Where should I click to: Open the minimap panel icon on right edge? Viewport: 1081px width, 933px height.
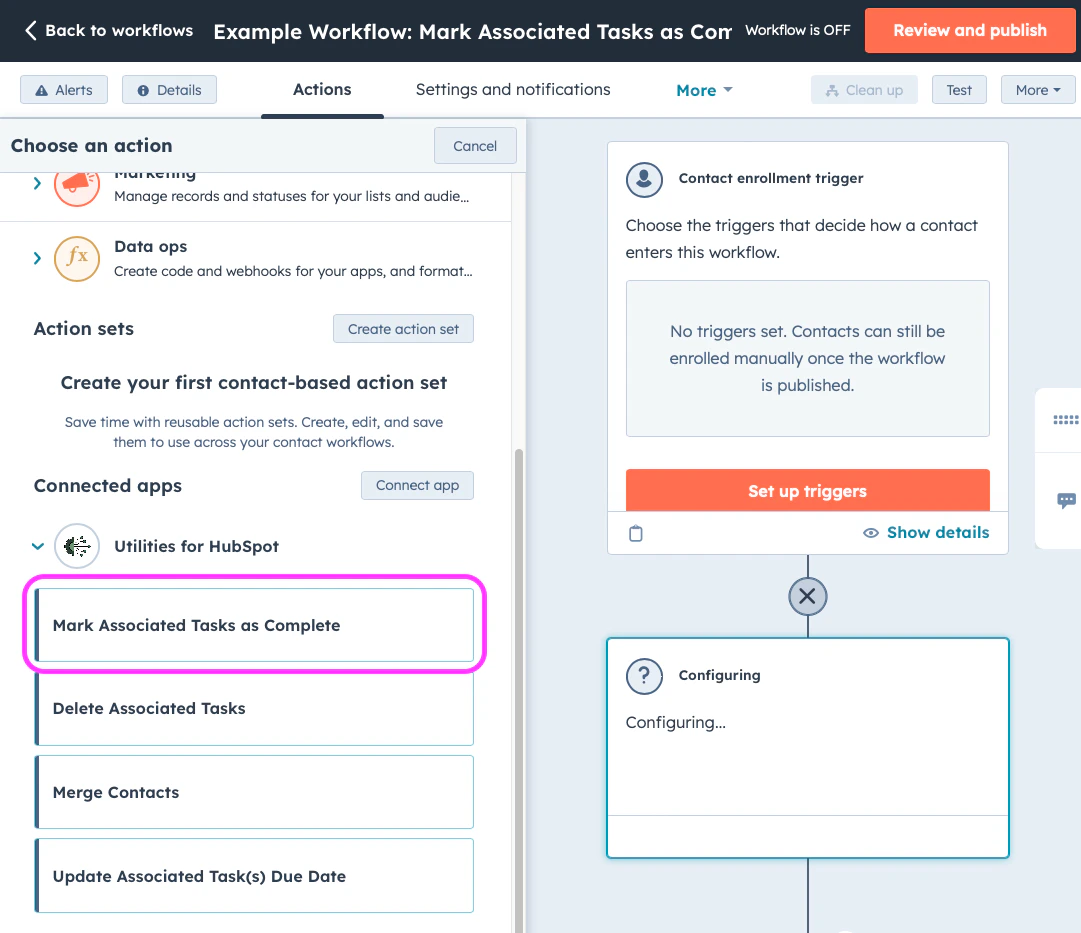click(1066, 420)
